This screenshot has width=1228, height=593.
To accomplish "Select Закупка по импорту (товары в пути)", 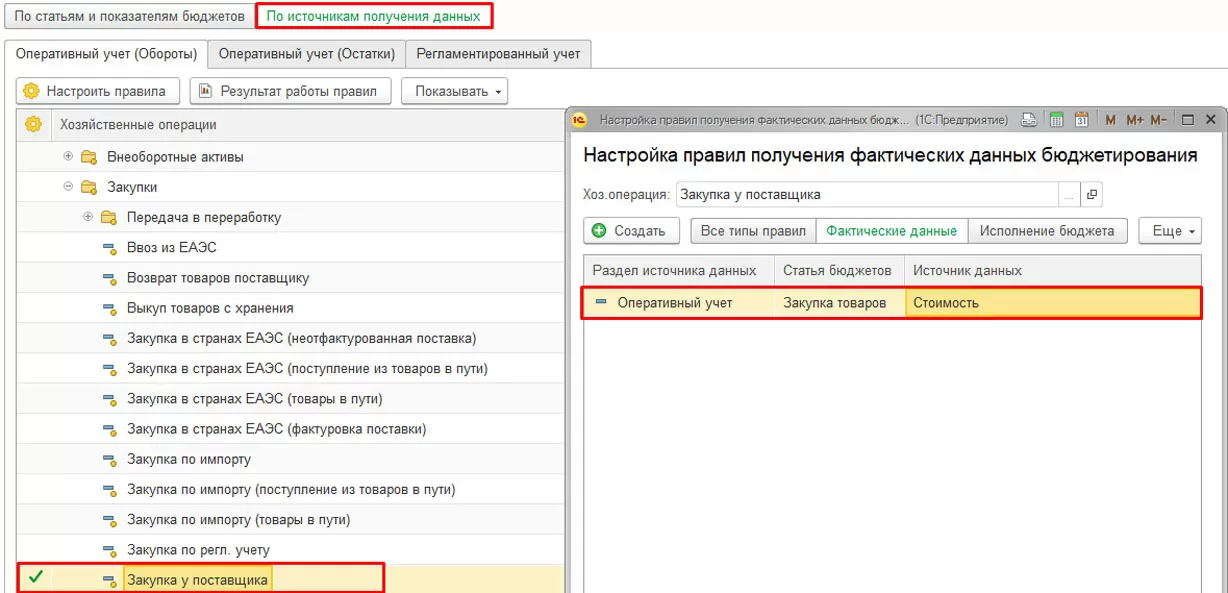I will [238, 520].
